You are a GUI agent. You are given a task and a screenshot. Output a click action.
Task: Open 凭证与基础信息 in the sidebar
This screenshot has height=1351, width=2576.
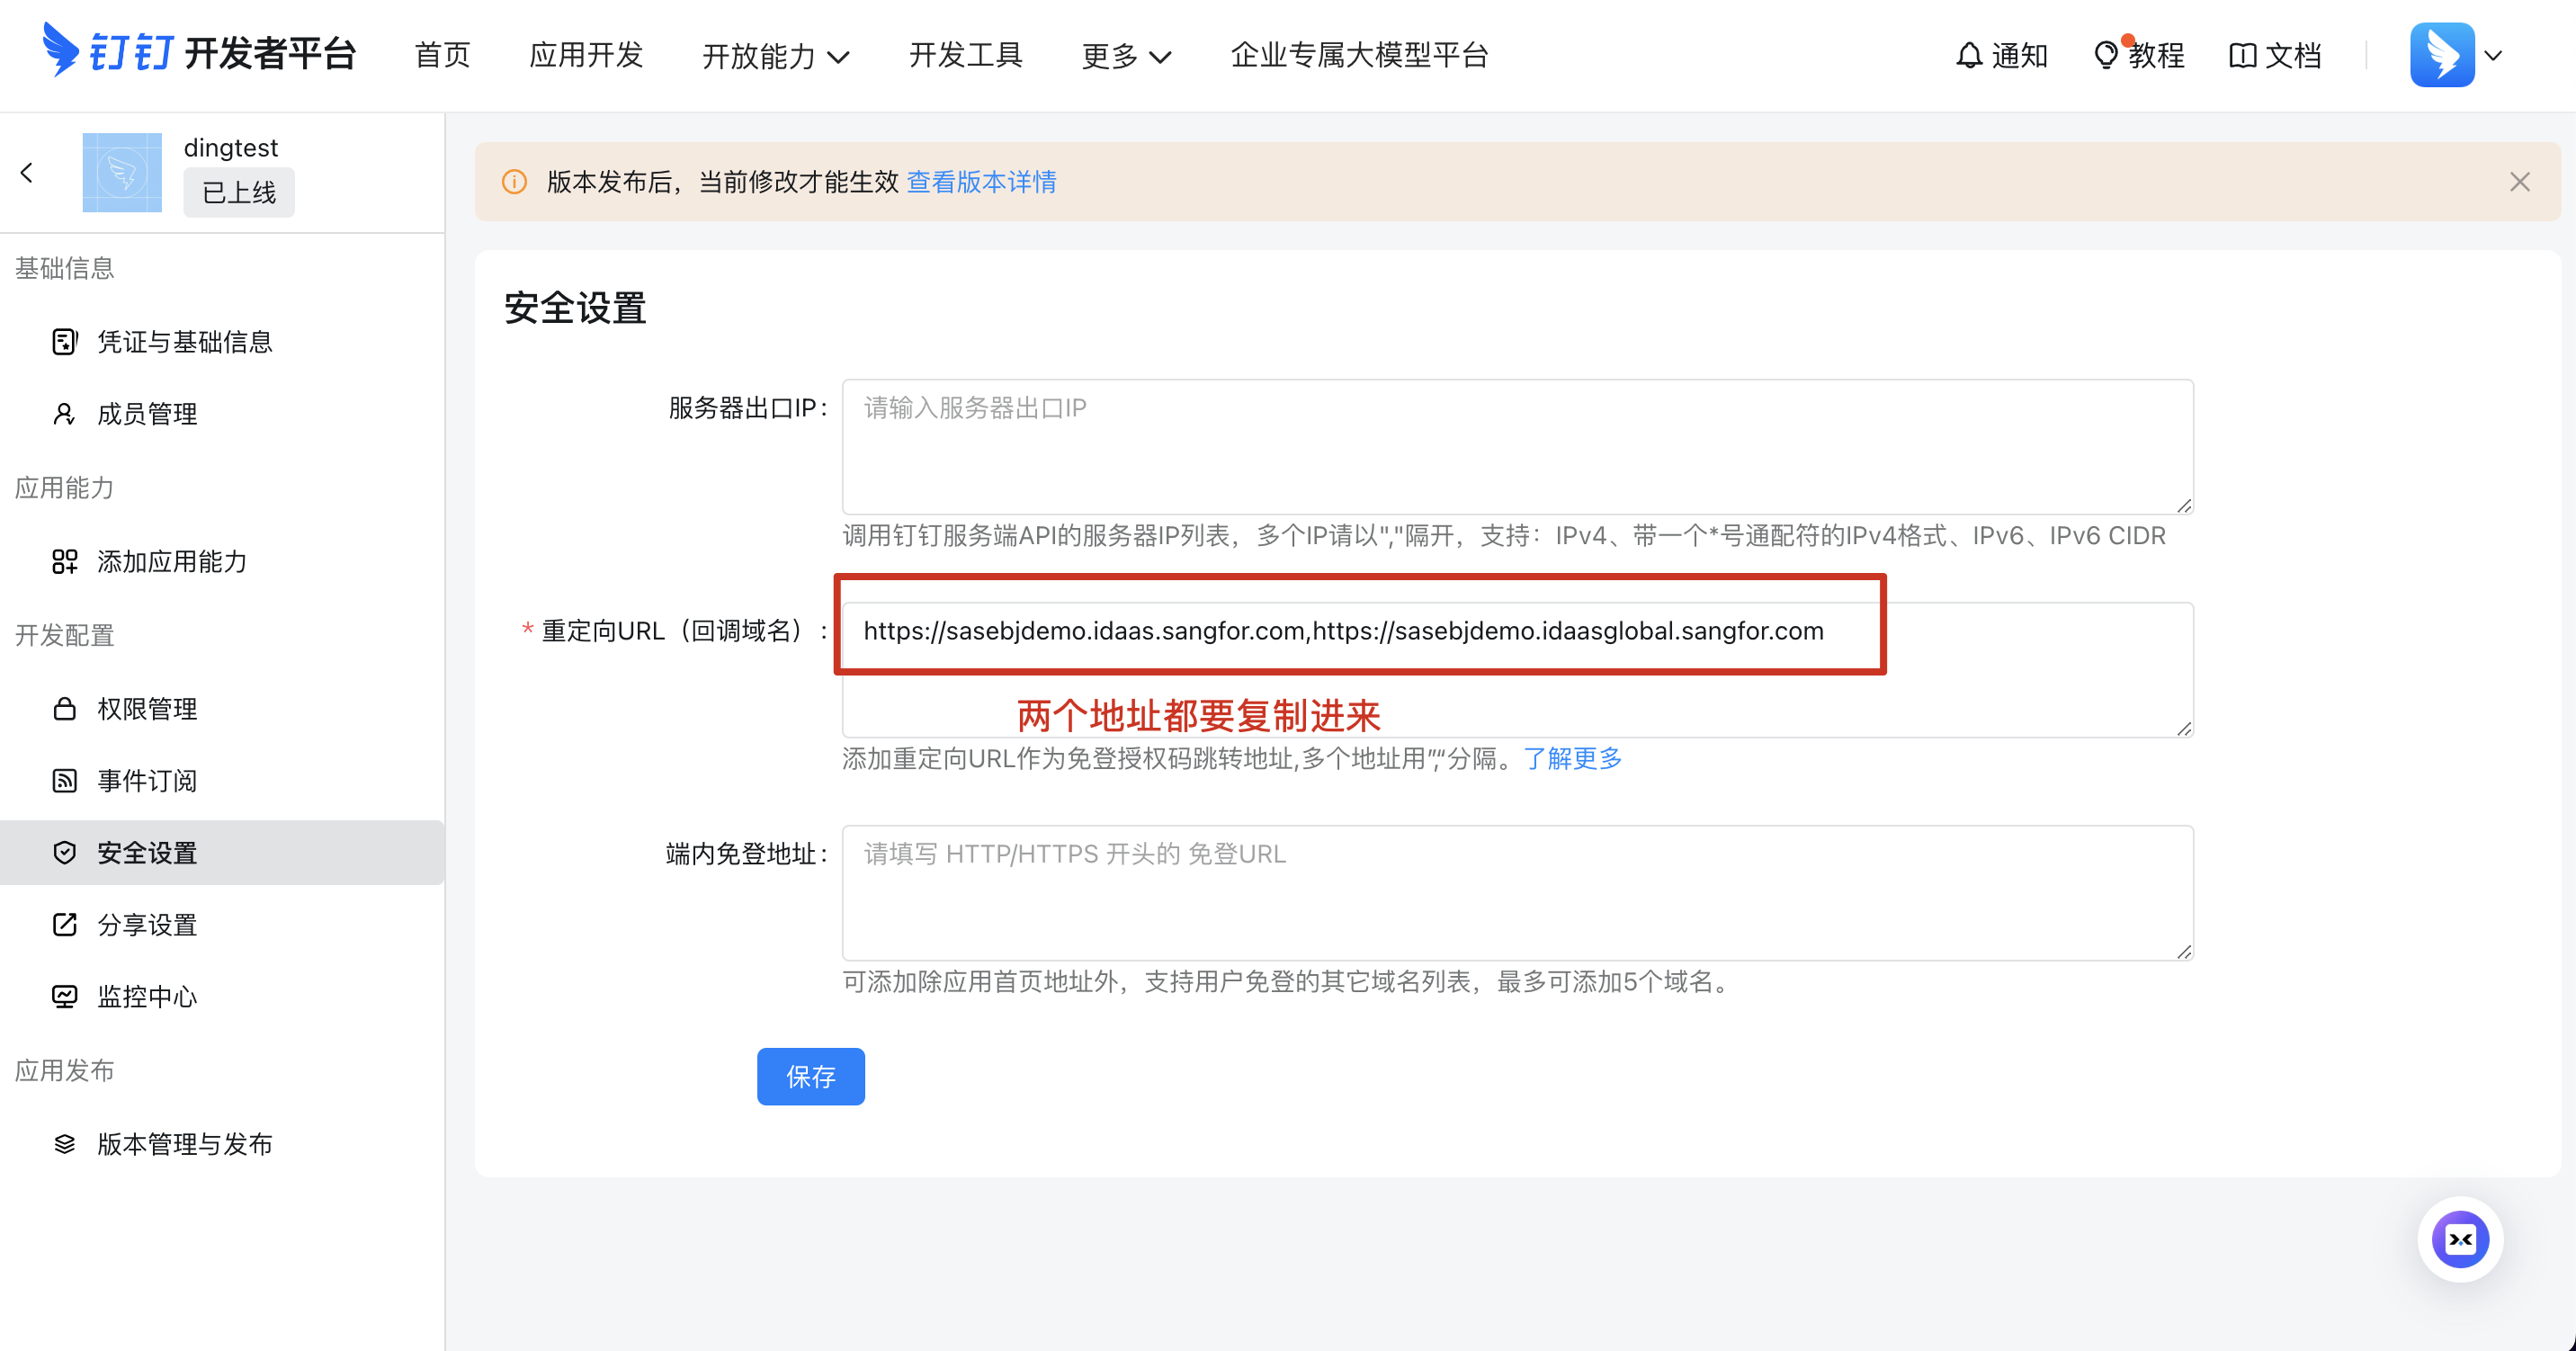point(184,342)
